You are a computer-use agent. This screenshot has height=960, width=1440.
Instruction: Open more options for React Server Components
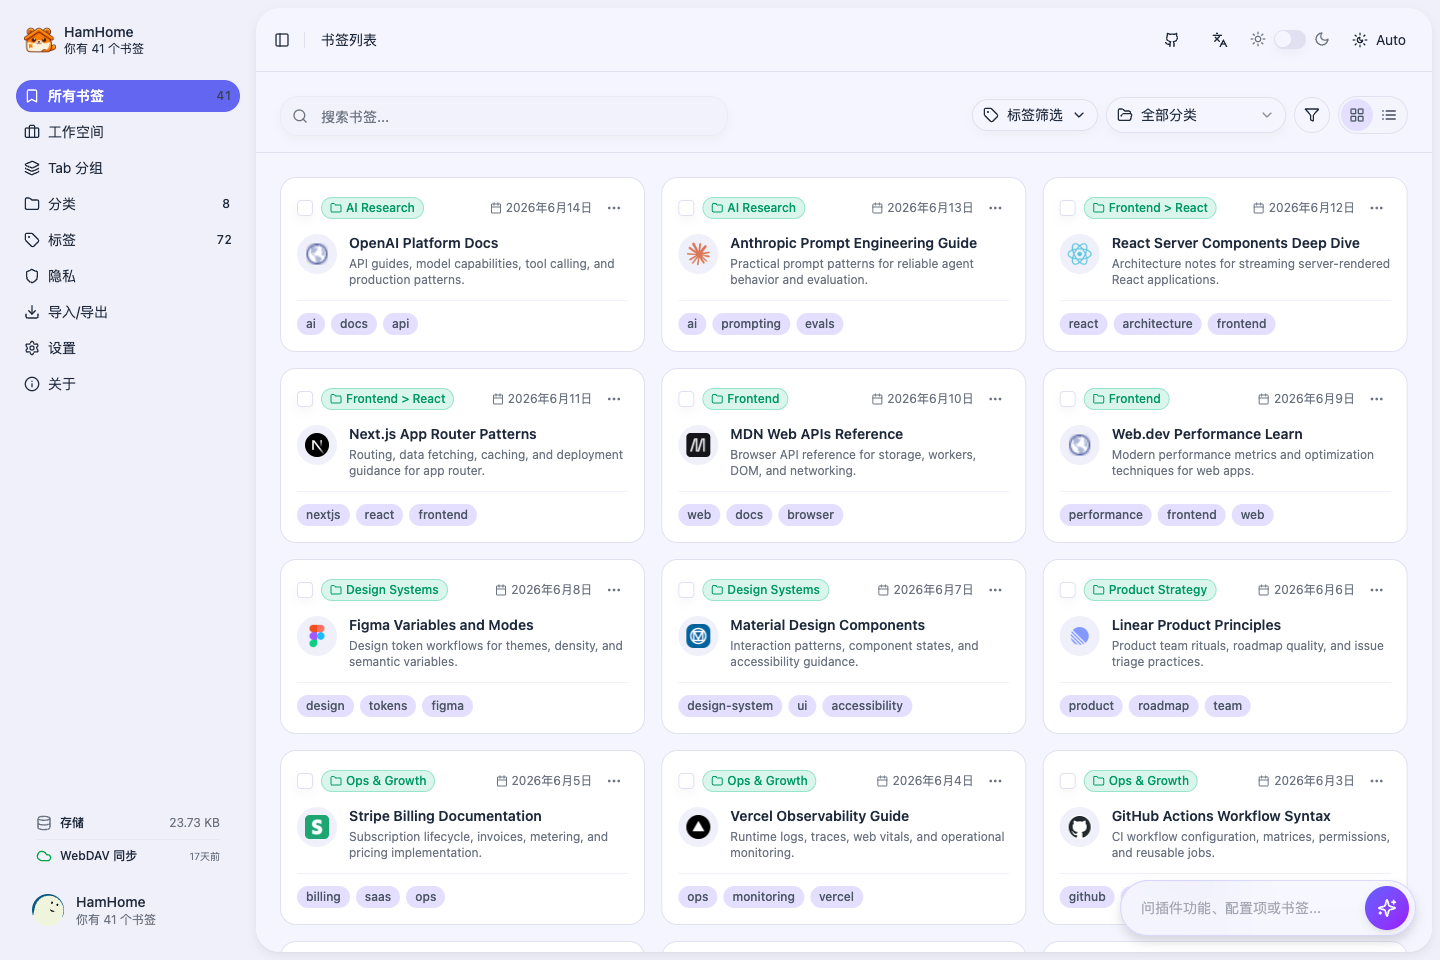click(x=1377, y=208)
